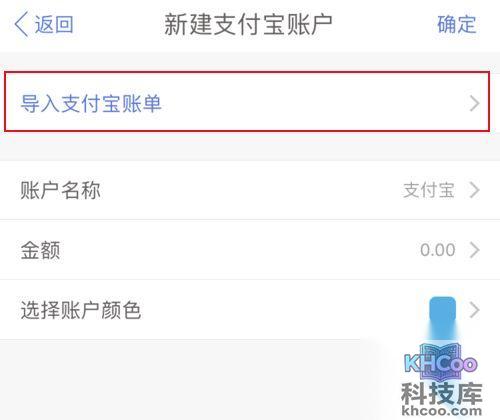Click the KHCoo book logo icon
Image resolution: width=500 pixels, height=420 pixels.
pyautogui.click(x=441, y=363)
